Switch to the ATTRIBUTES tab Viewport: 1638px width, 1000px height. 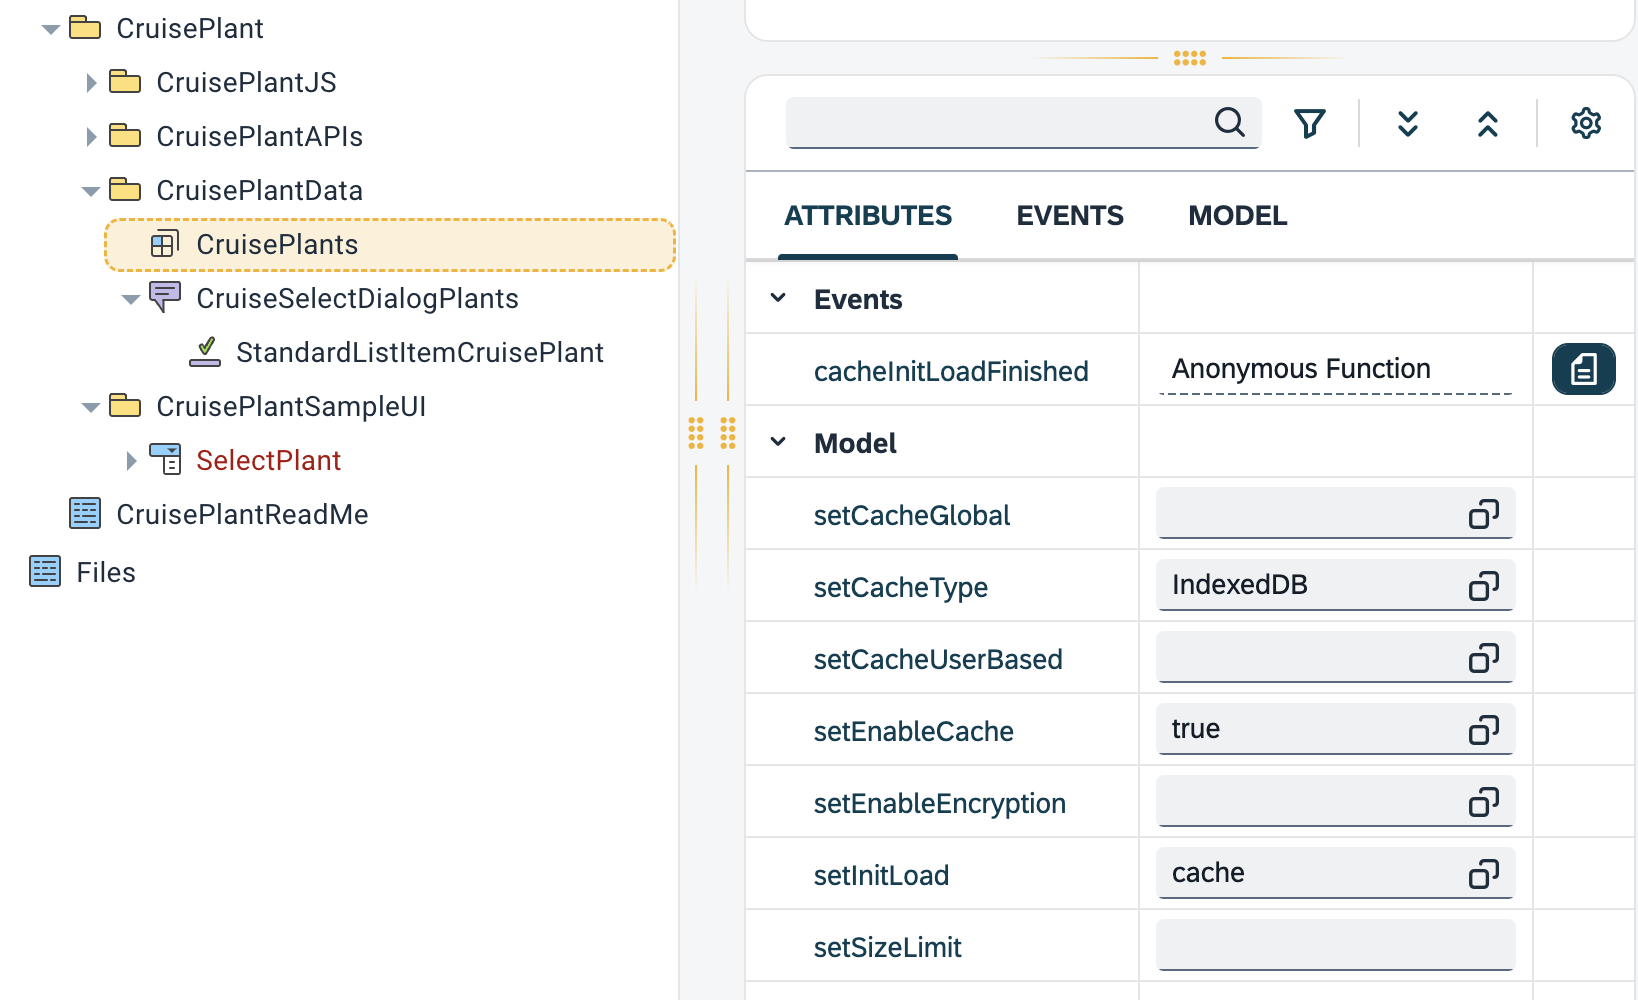[x=868, y=216]
